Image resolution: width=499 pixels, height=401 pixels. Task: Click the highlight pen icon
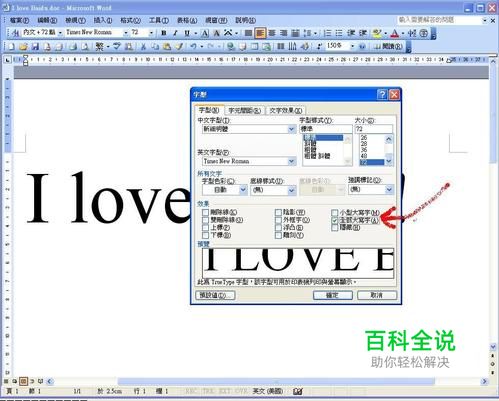[377, 33]
